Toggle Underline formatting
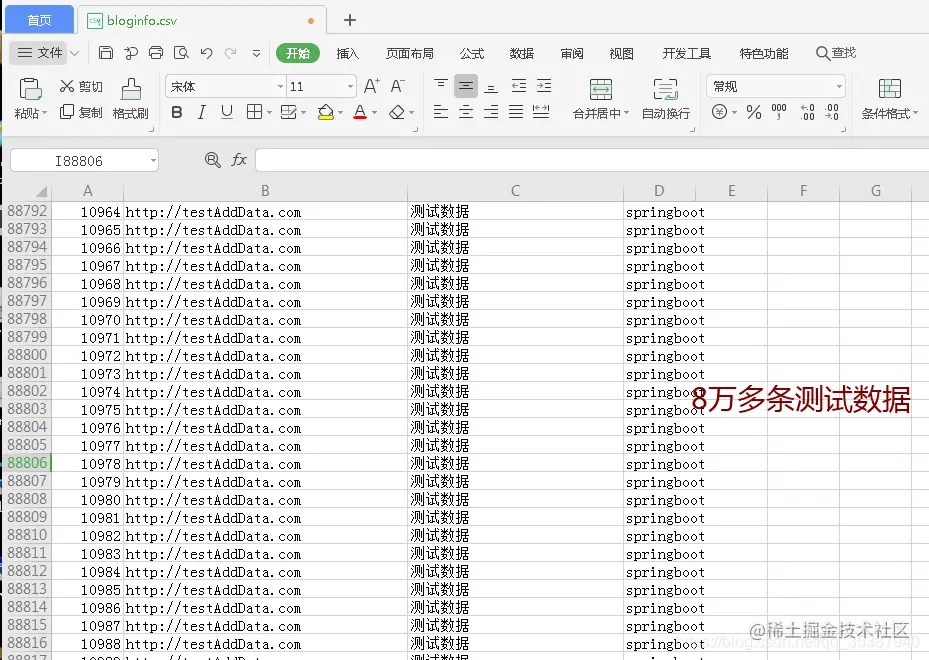 (226, 112)
